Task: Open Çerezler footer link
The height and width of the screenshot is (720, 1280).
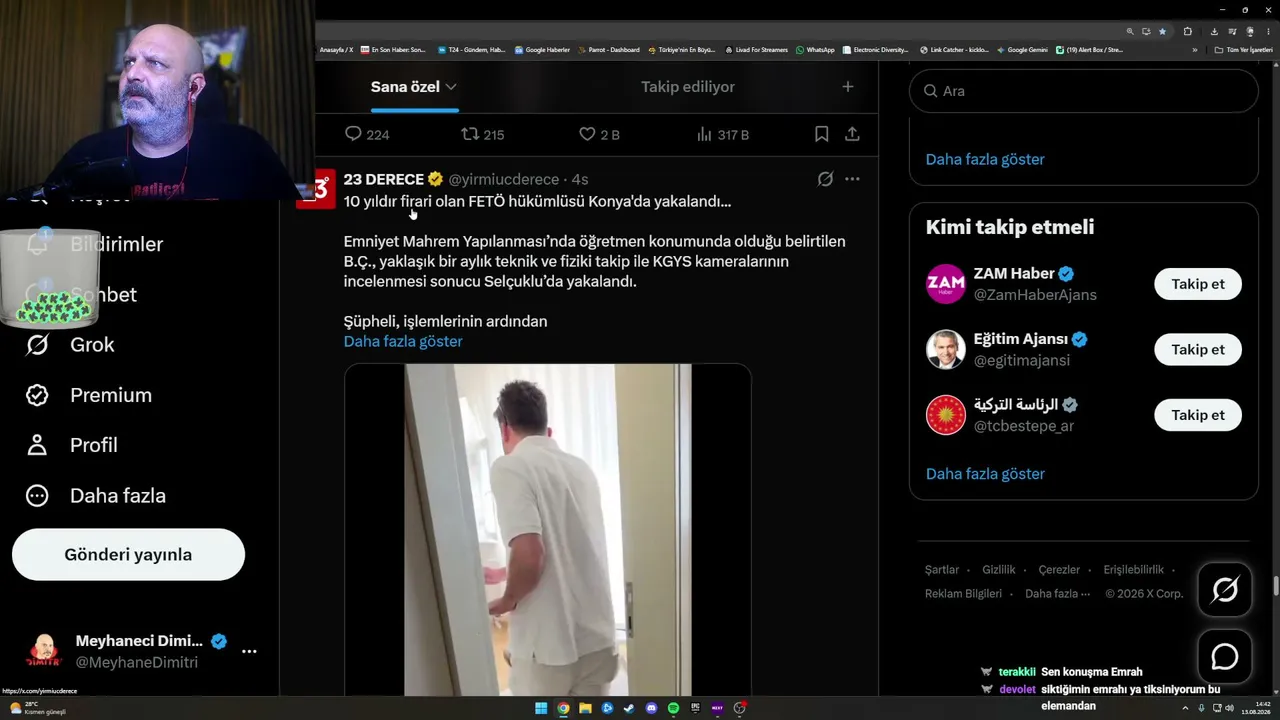Action: pos(1059,570)
